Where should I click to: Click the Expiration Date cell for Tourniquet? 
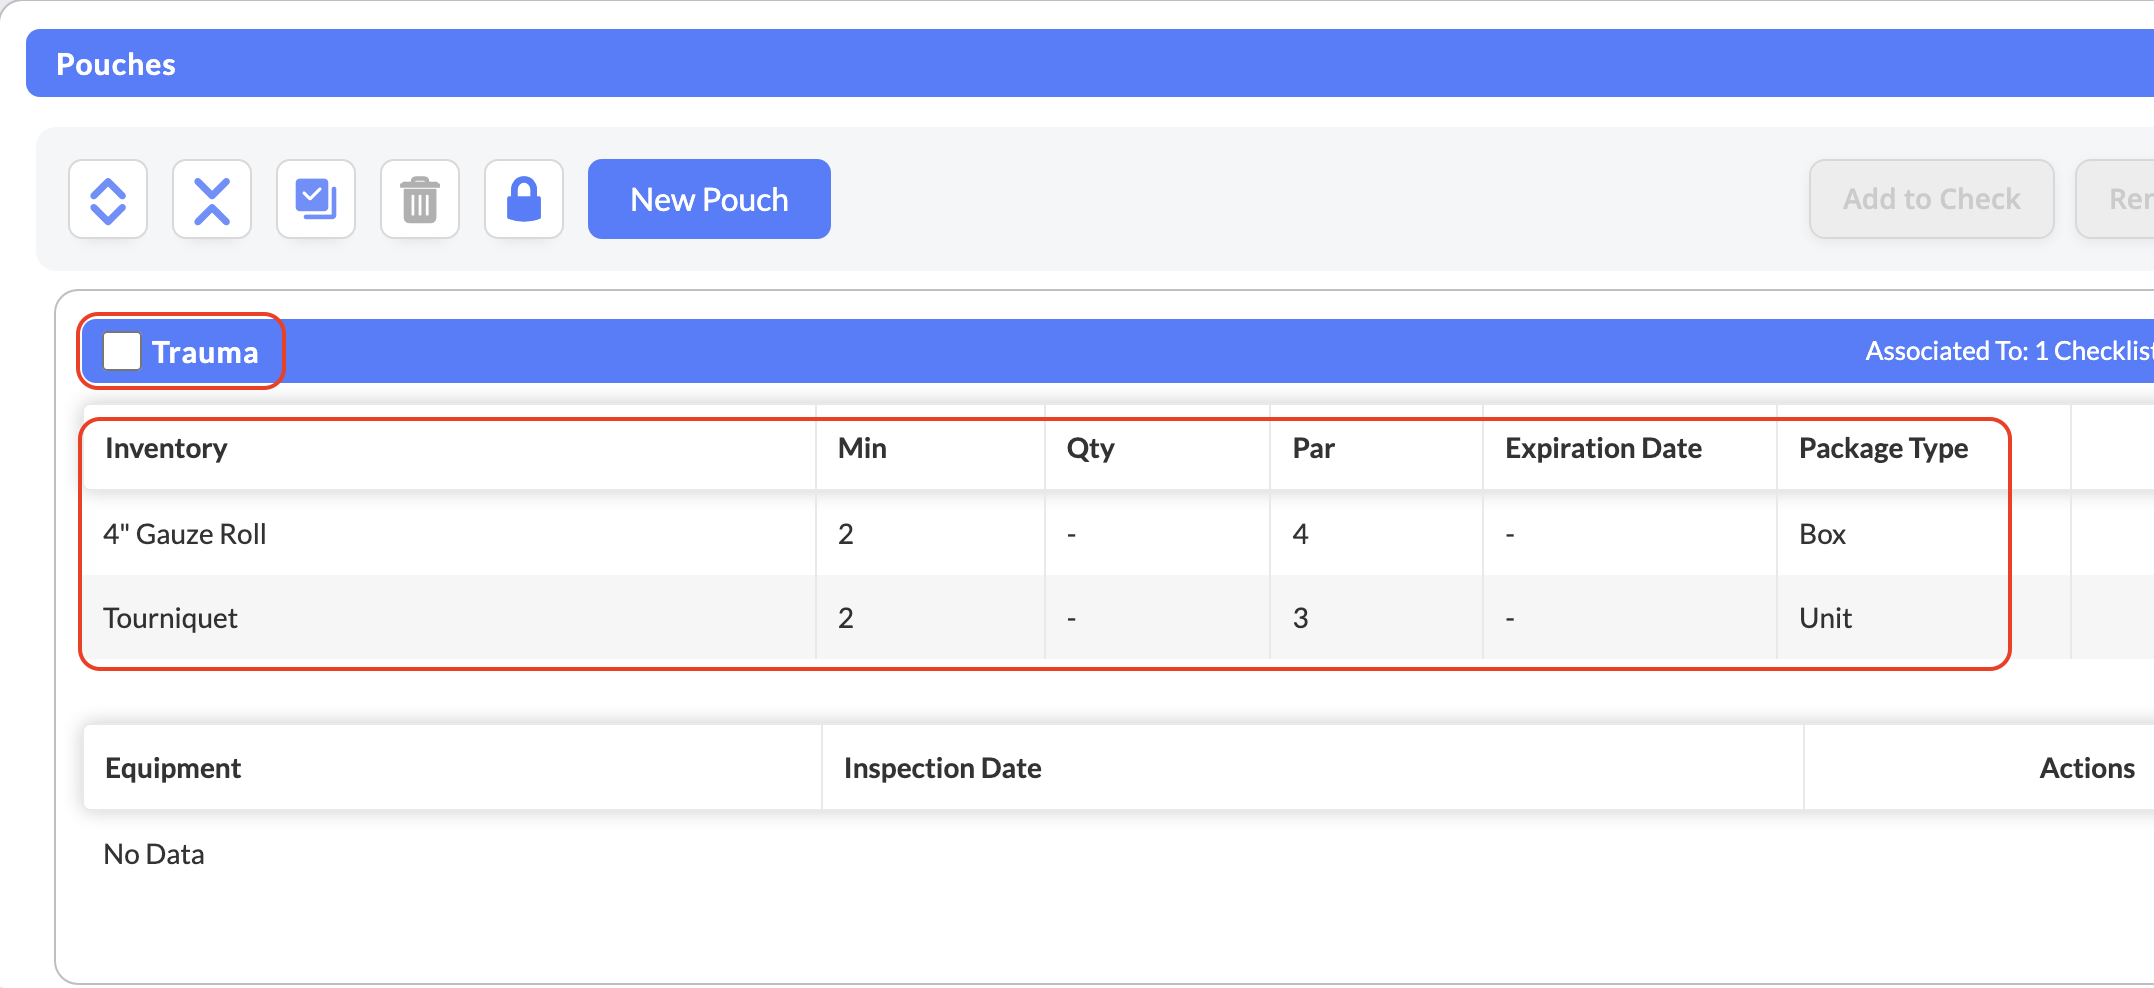point(1629,617)
